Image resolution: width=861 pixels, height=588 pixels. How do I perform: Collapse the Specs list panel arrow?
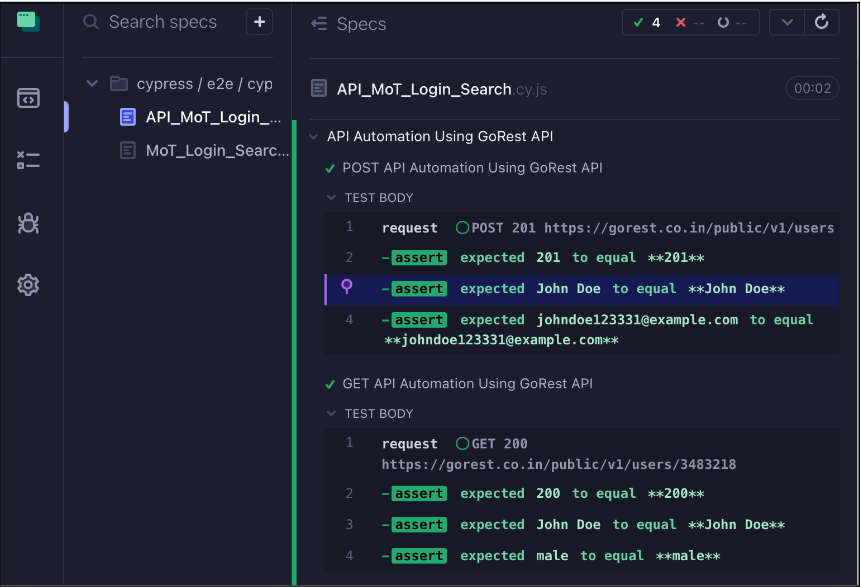click(x=319, y=23)
